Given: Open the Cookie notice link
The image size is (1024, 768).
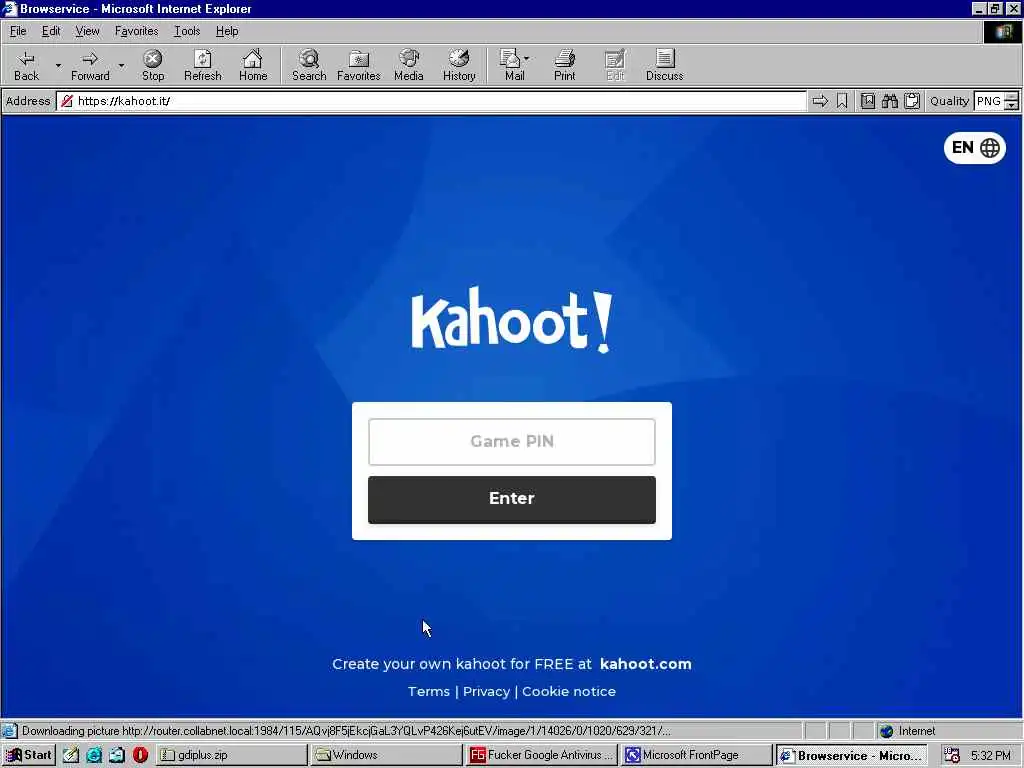Looking at the screenshot, I should (569, 691).
